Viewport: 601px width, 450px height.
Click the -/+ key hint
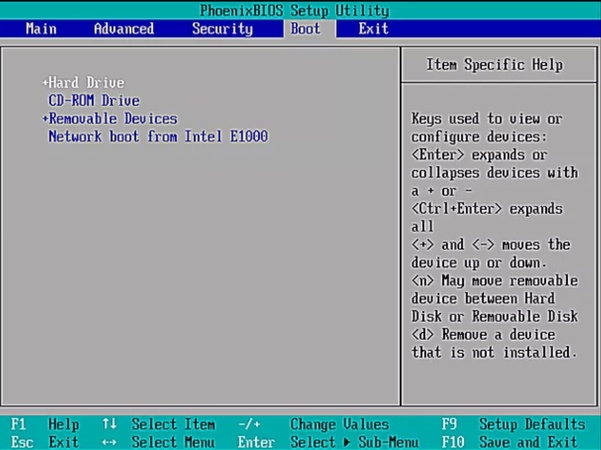249,424
